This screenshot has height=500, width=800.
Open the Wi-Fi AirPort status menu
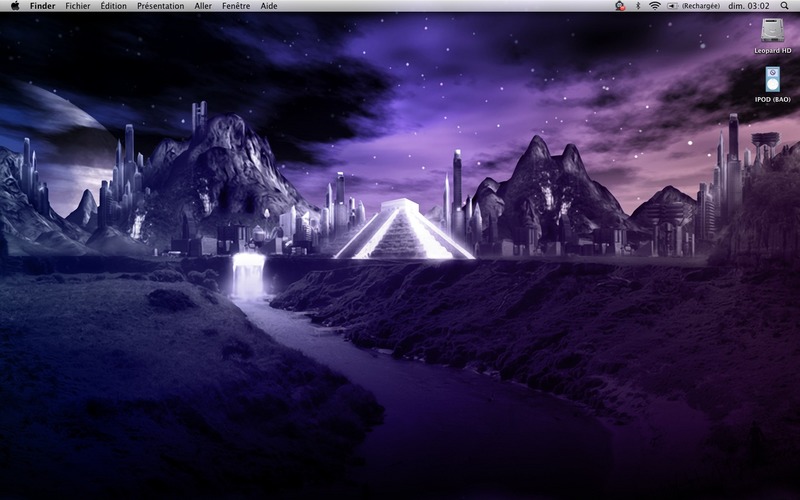(x=655, y=6)
